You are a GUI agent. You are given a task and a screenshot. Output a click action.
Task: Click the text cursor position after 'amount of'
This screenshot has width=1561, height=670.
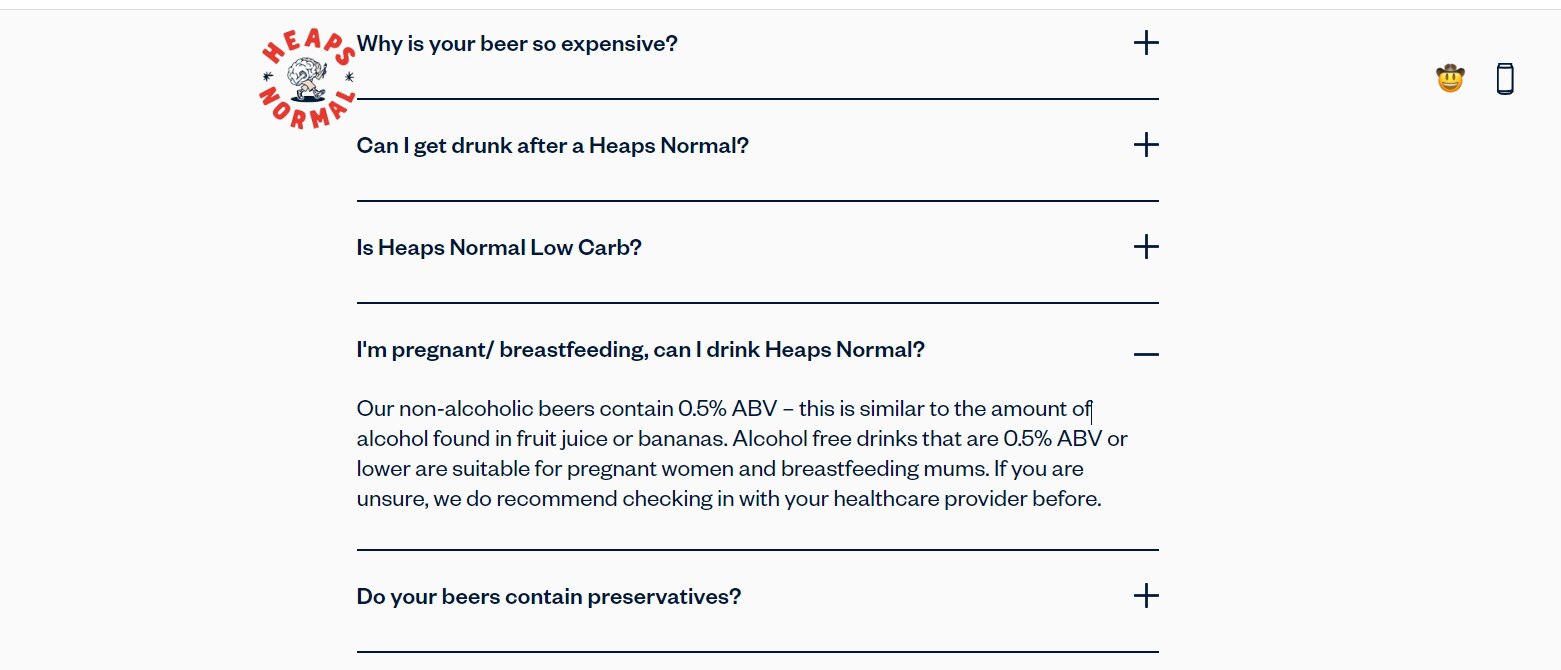pyautogui.click(x=1091, y=412)
